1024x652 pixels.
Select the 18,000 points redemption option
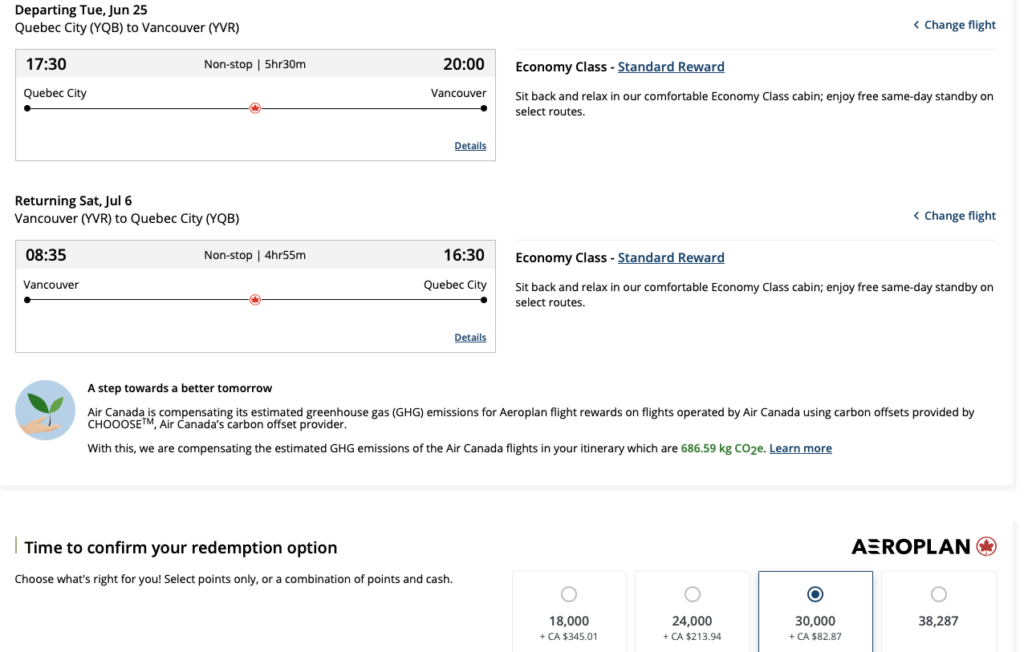pos(569,594)
